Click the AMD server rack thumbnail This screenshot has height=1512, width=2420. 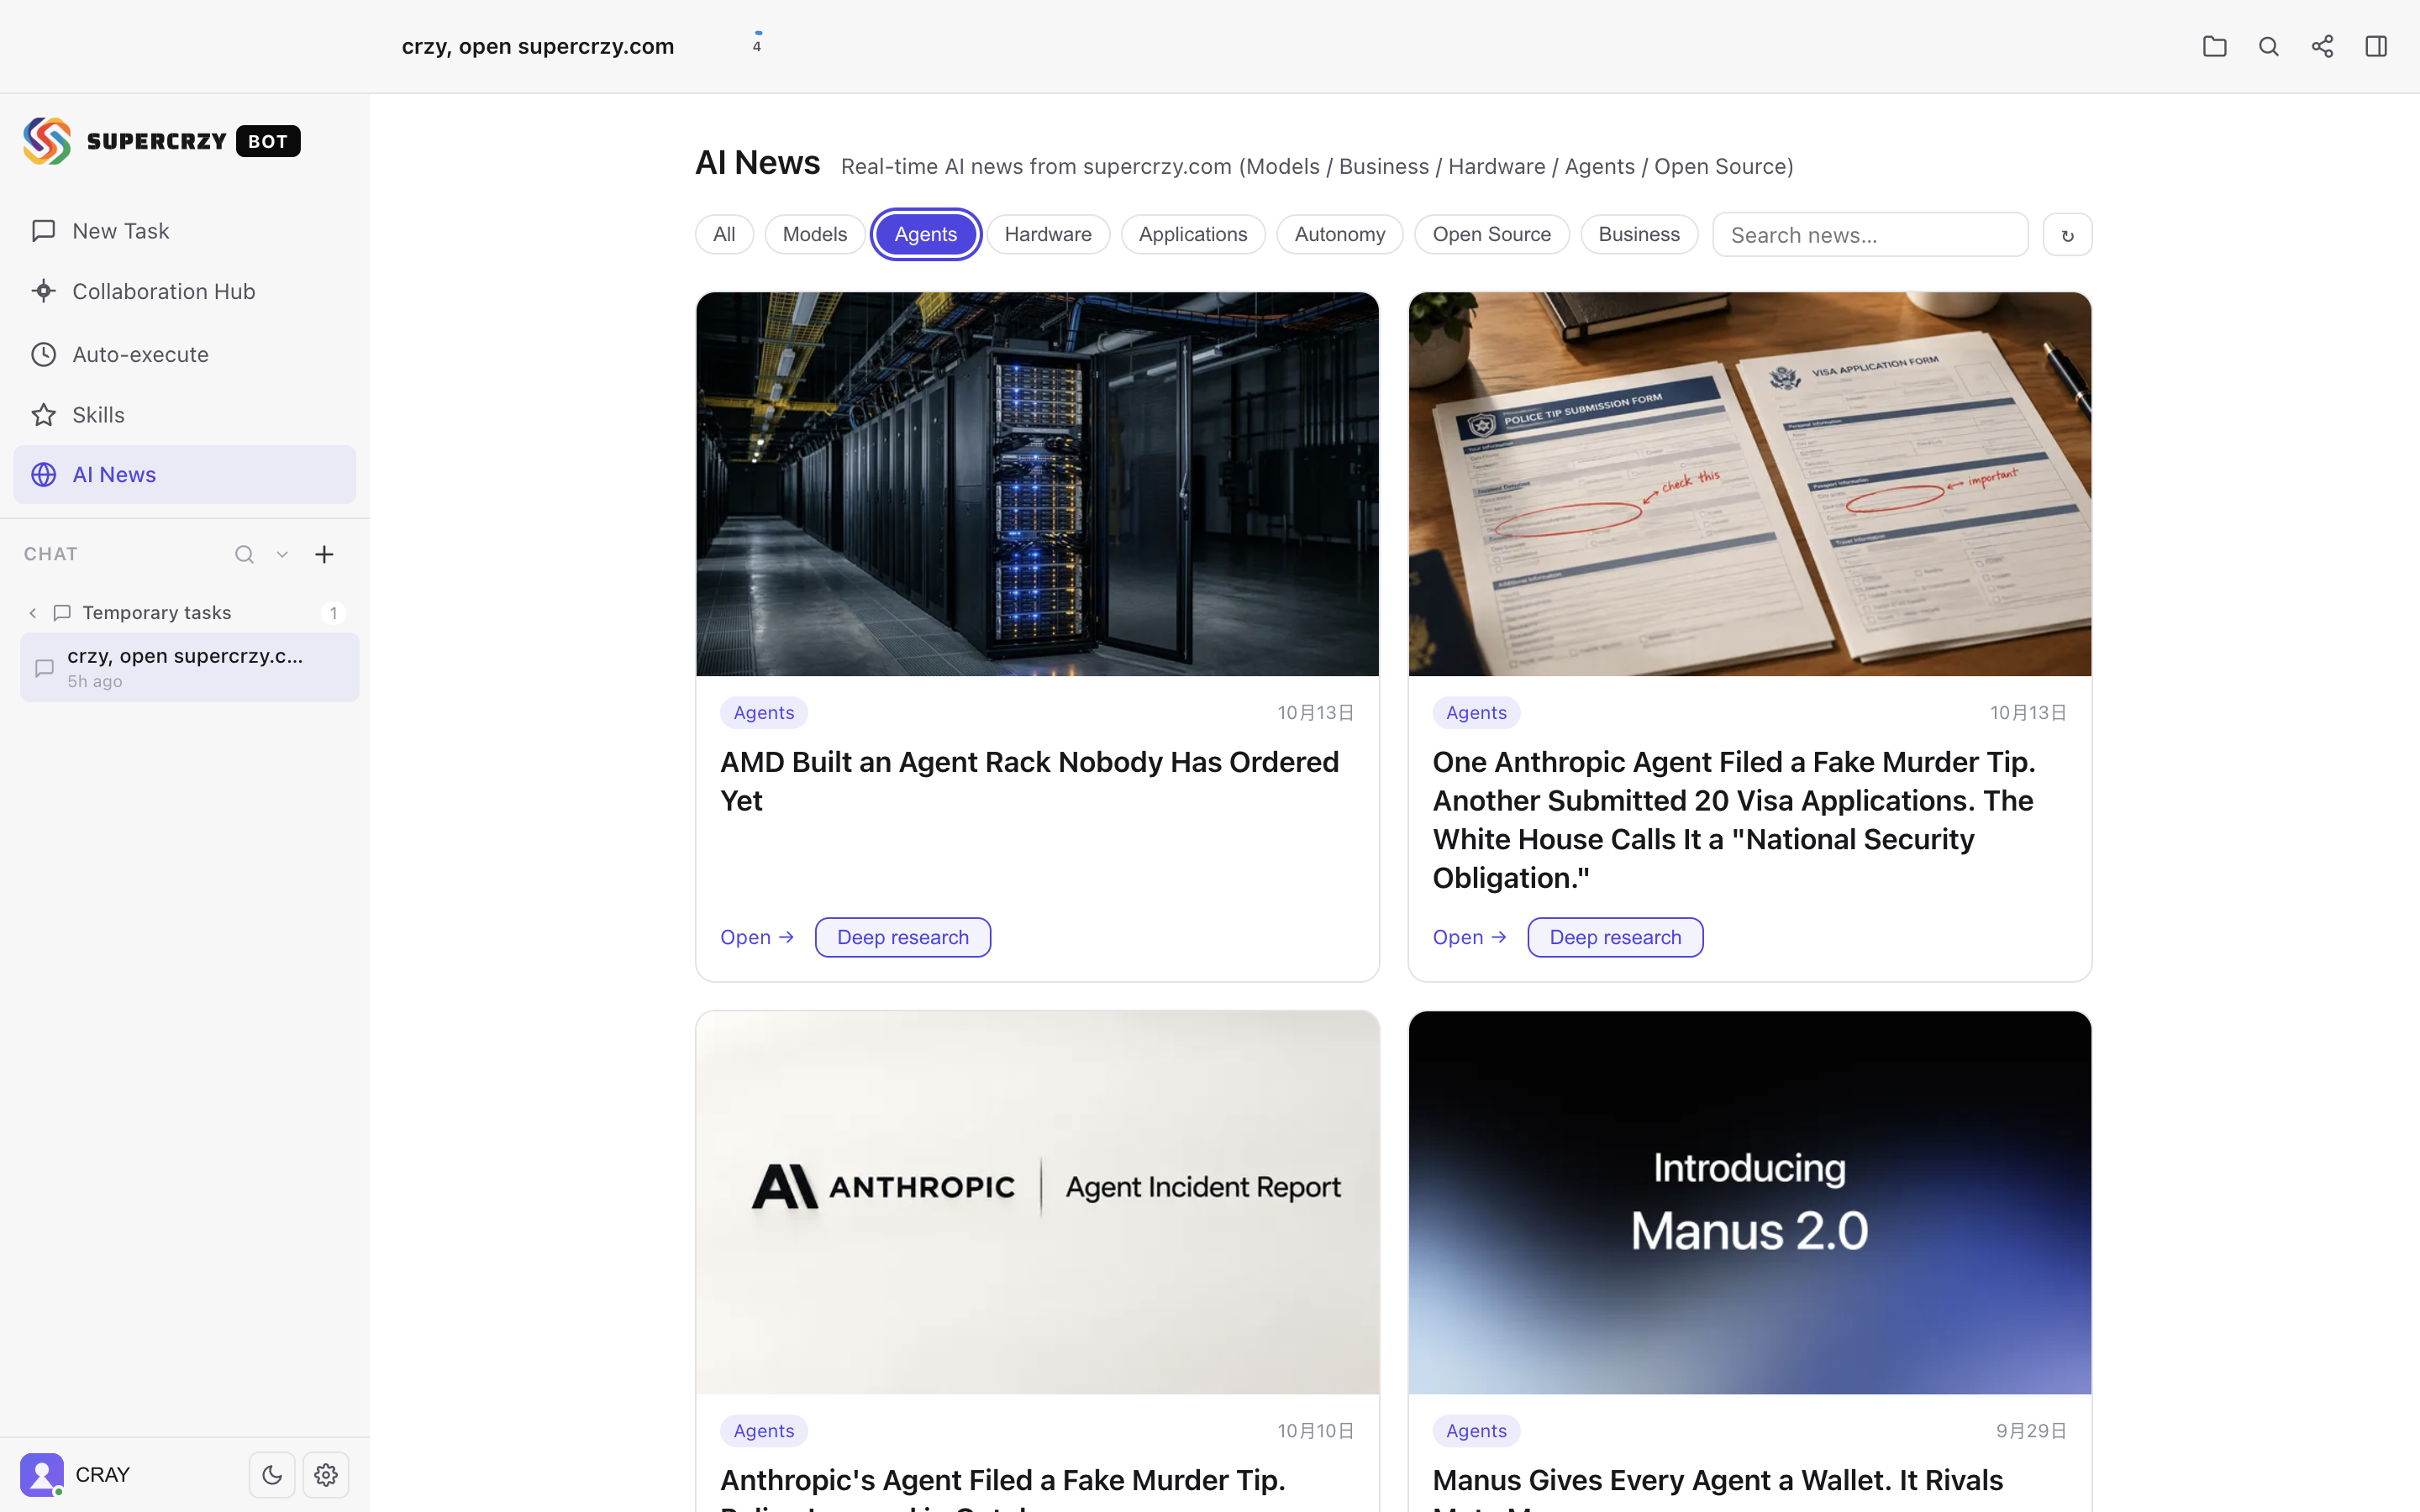[x=1037, y=484]
